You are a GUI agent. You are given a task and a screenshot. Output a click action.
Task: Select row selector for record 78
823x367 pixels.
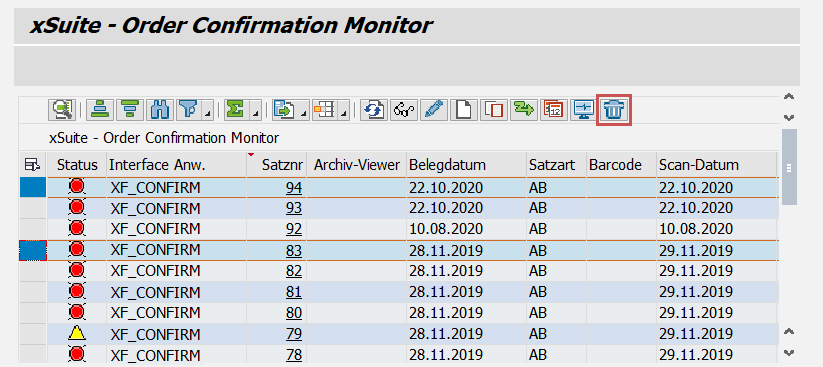[33, 354]
